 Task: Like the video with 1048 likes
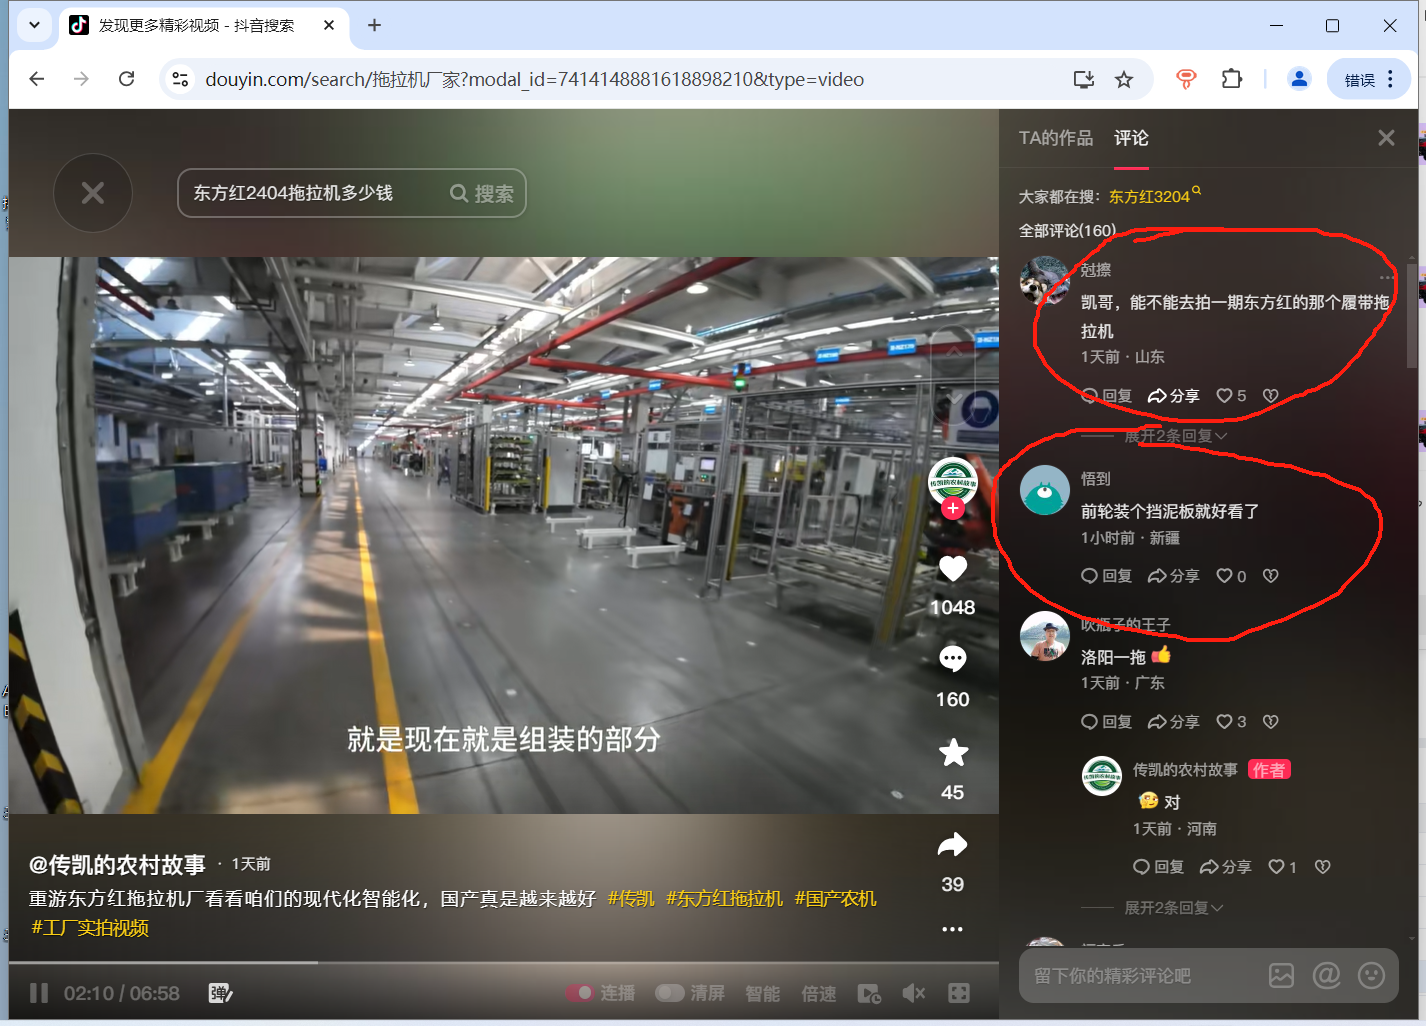[953, 568]
